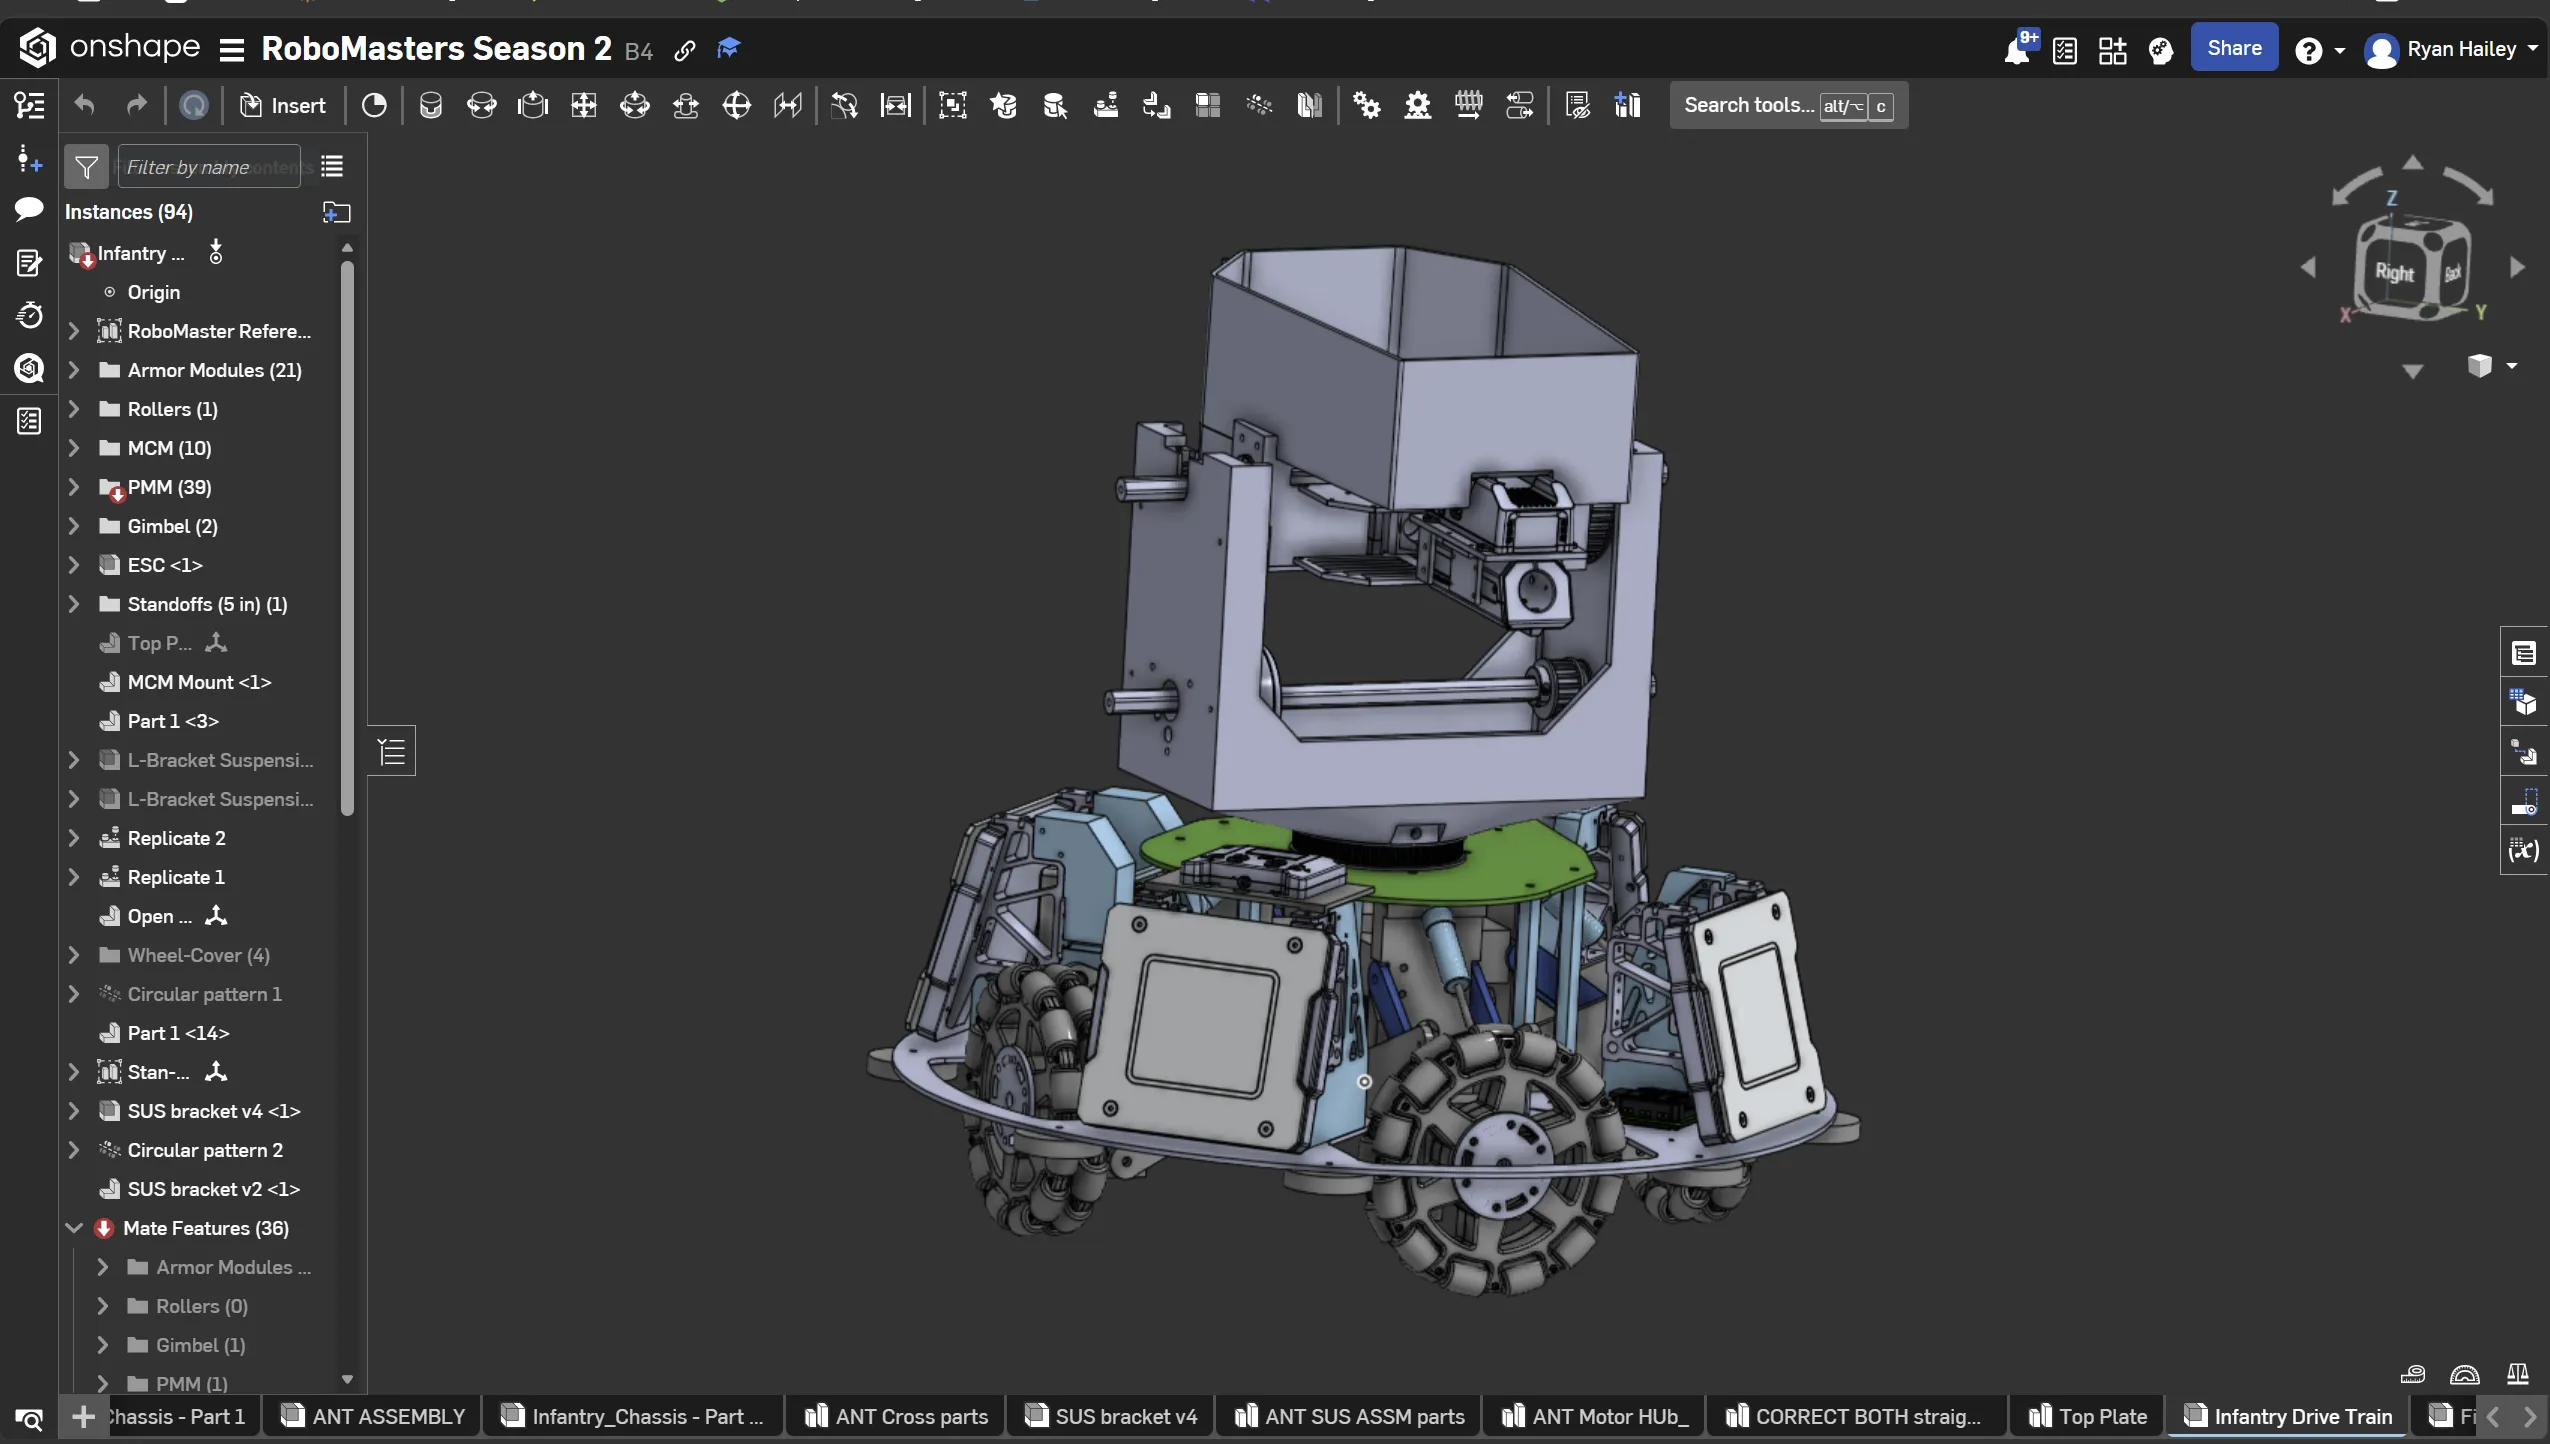Image resolution: width=2550 pixels, height=1444 pixels.
Task: Click the Search tools box
Action: click(x=1788, y=105)
